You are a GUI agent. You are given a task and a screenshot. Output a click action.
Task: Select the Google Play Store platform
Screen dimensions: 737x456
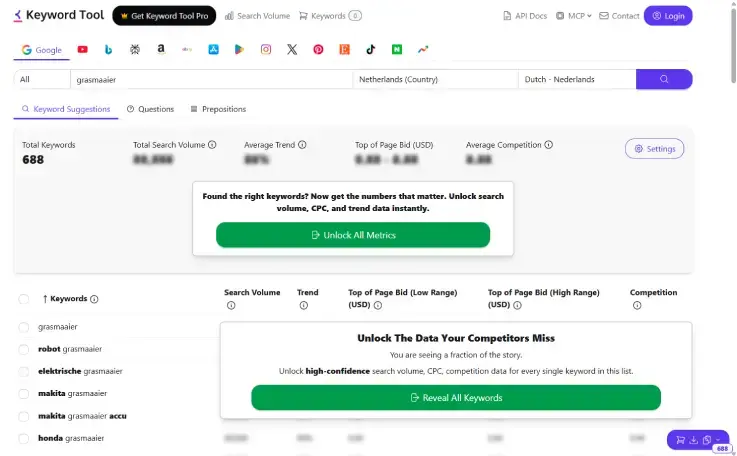(x=240, y=49)
